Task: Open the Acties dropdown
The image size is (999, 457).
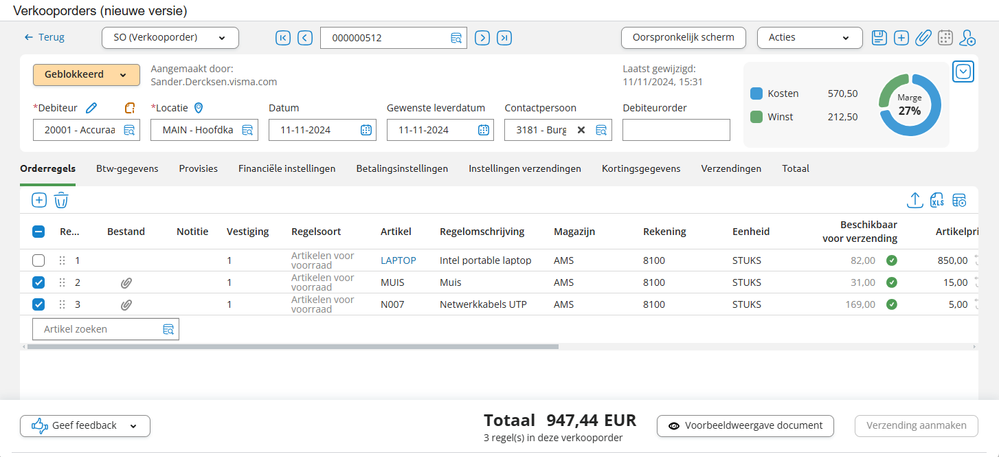Action: pyautogui.click(x=810, y=38)
